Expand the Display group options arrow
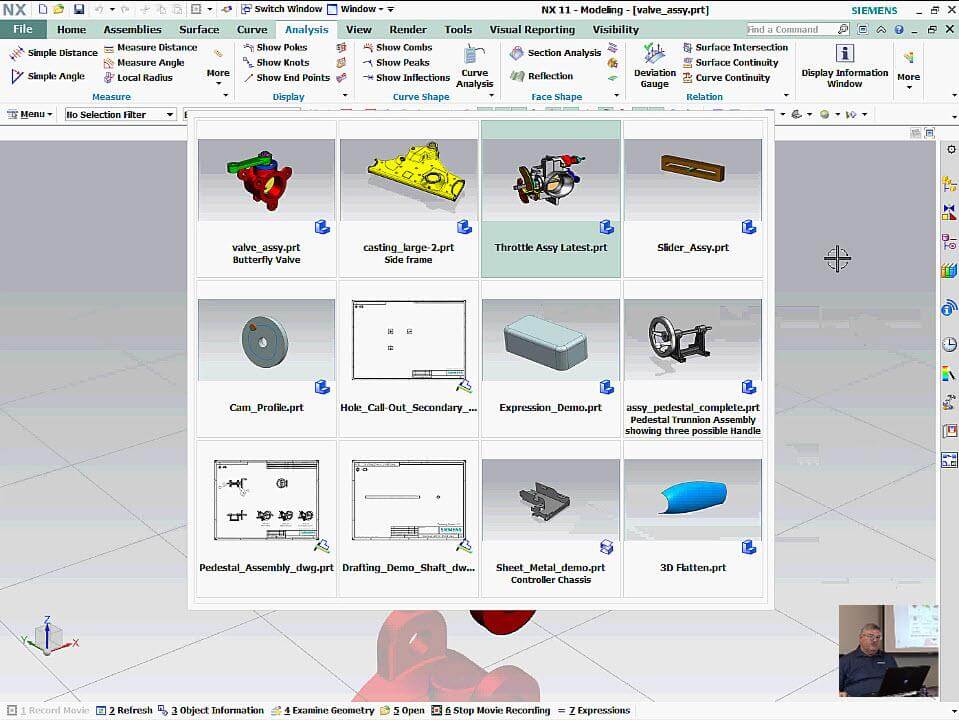Image resolution: width=959 pixels, height=720 pixels. pyautogui.click(x=345, y=95)
